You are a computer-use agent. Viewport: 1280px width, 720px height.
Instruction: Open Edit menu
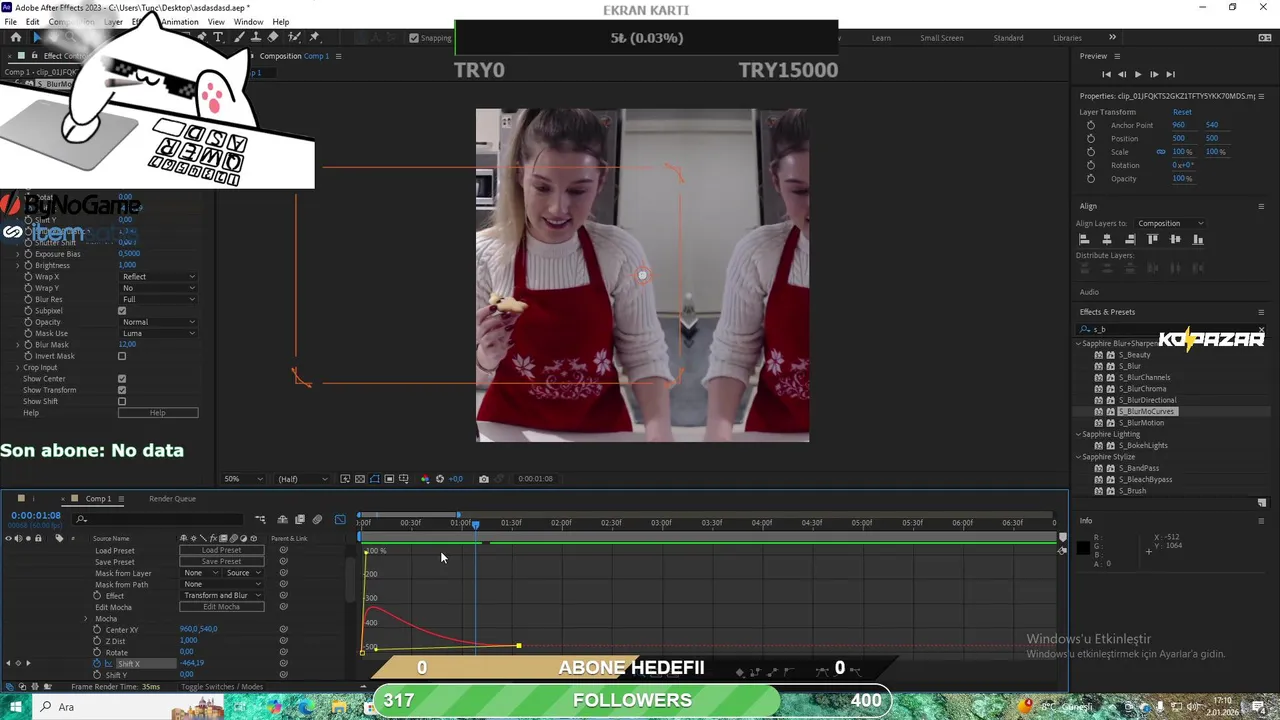tap(33, 22)
